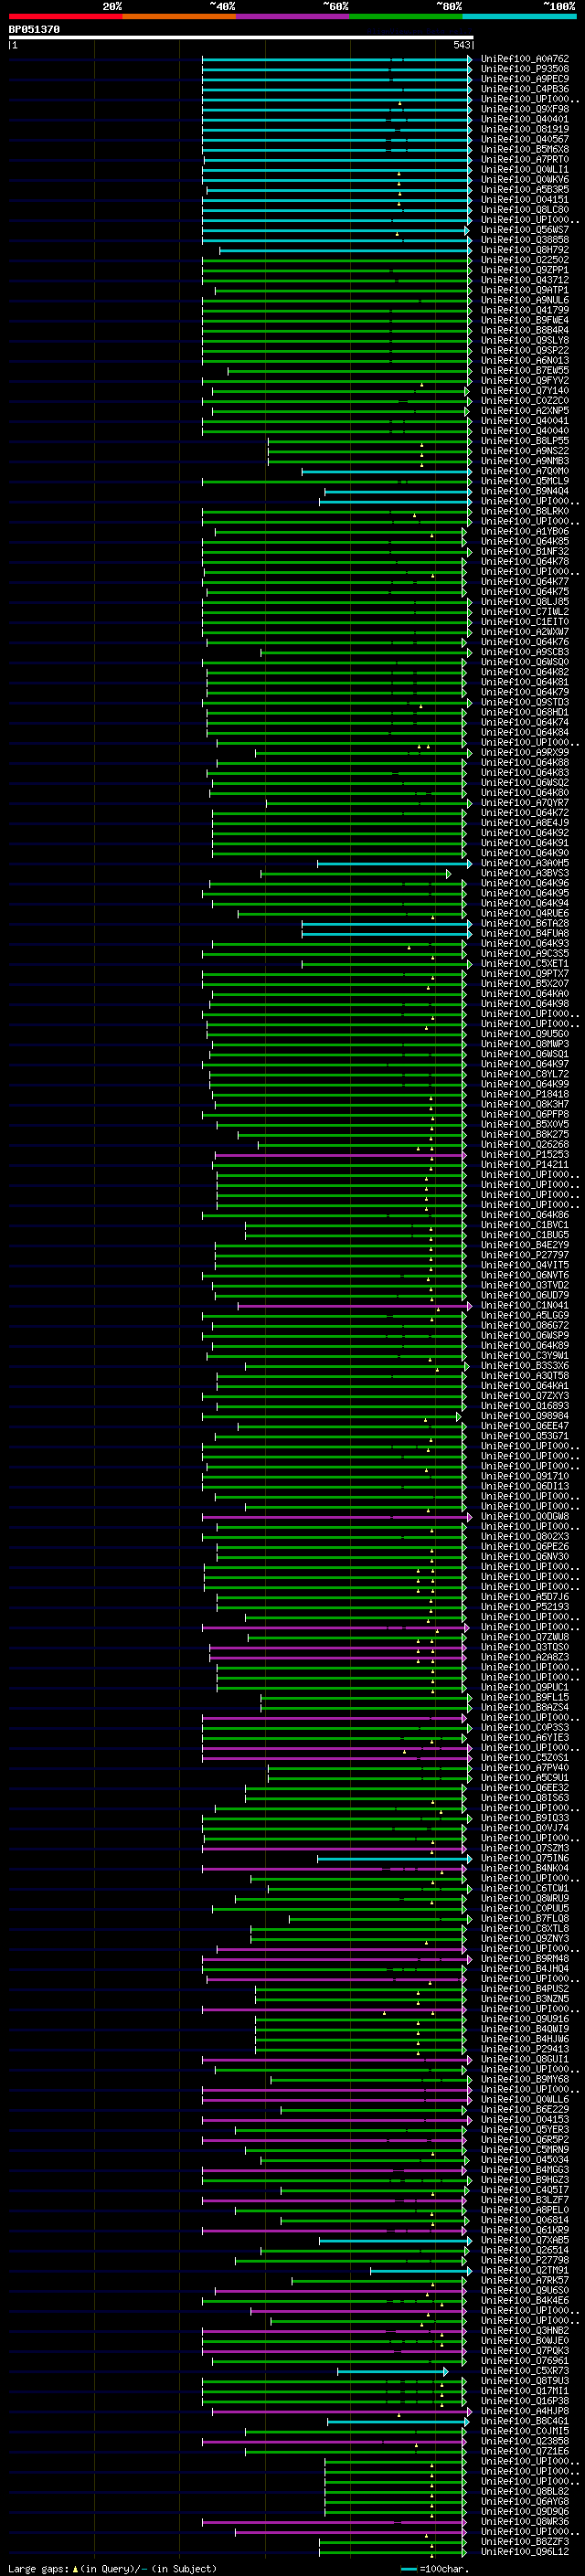Select the UniRef100_Q9ZPP1 hit label

(x=525, y=270)
